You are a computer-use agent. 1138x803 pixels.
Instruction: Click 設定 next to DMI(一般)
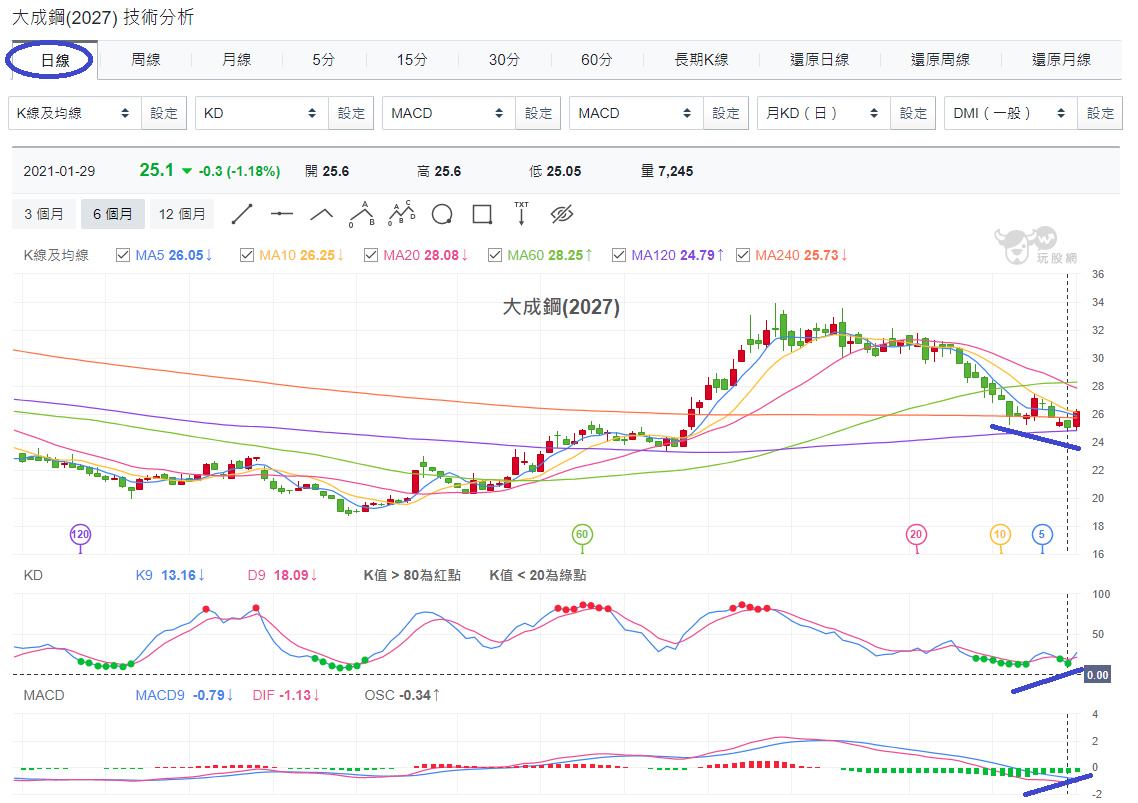coord(1100,113)
